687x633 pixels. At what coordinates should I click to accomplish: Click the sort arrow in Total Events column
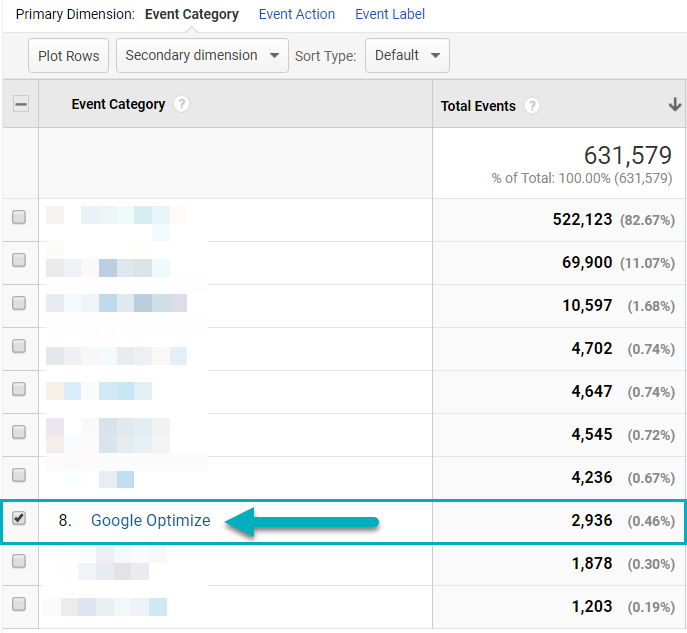(675, 105)
